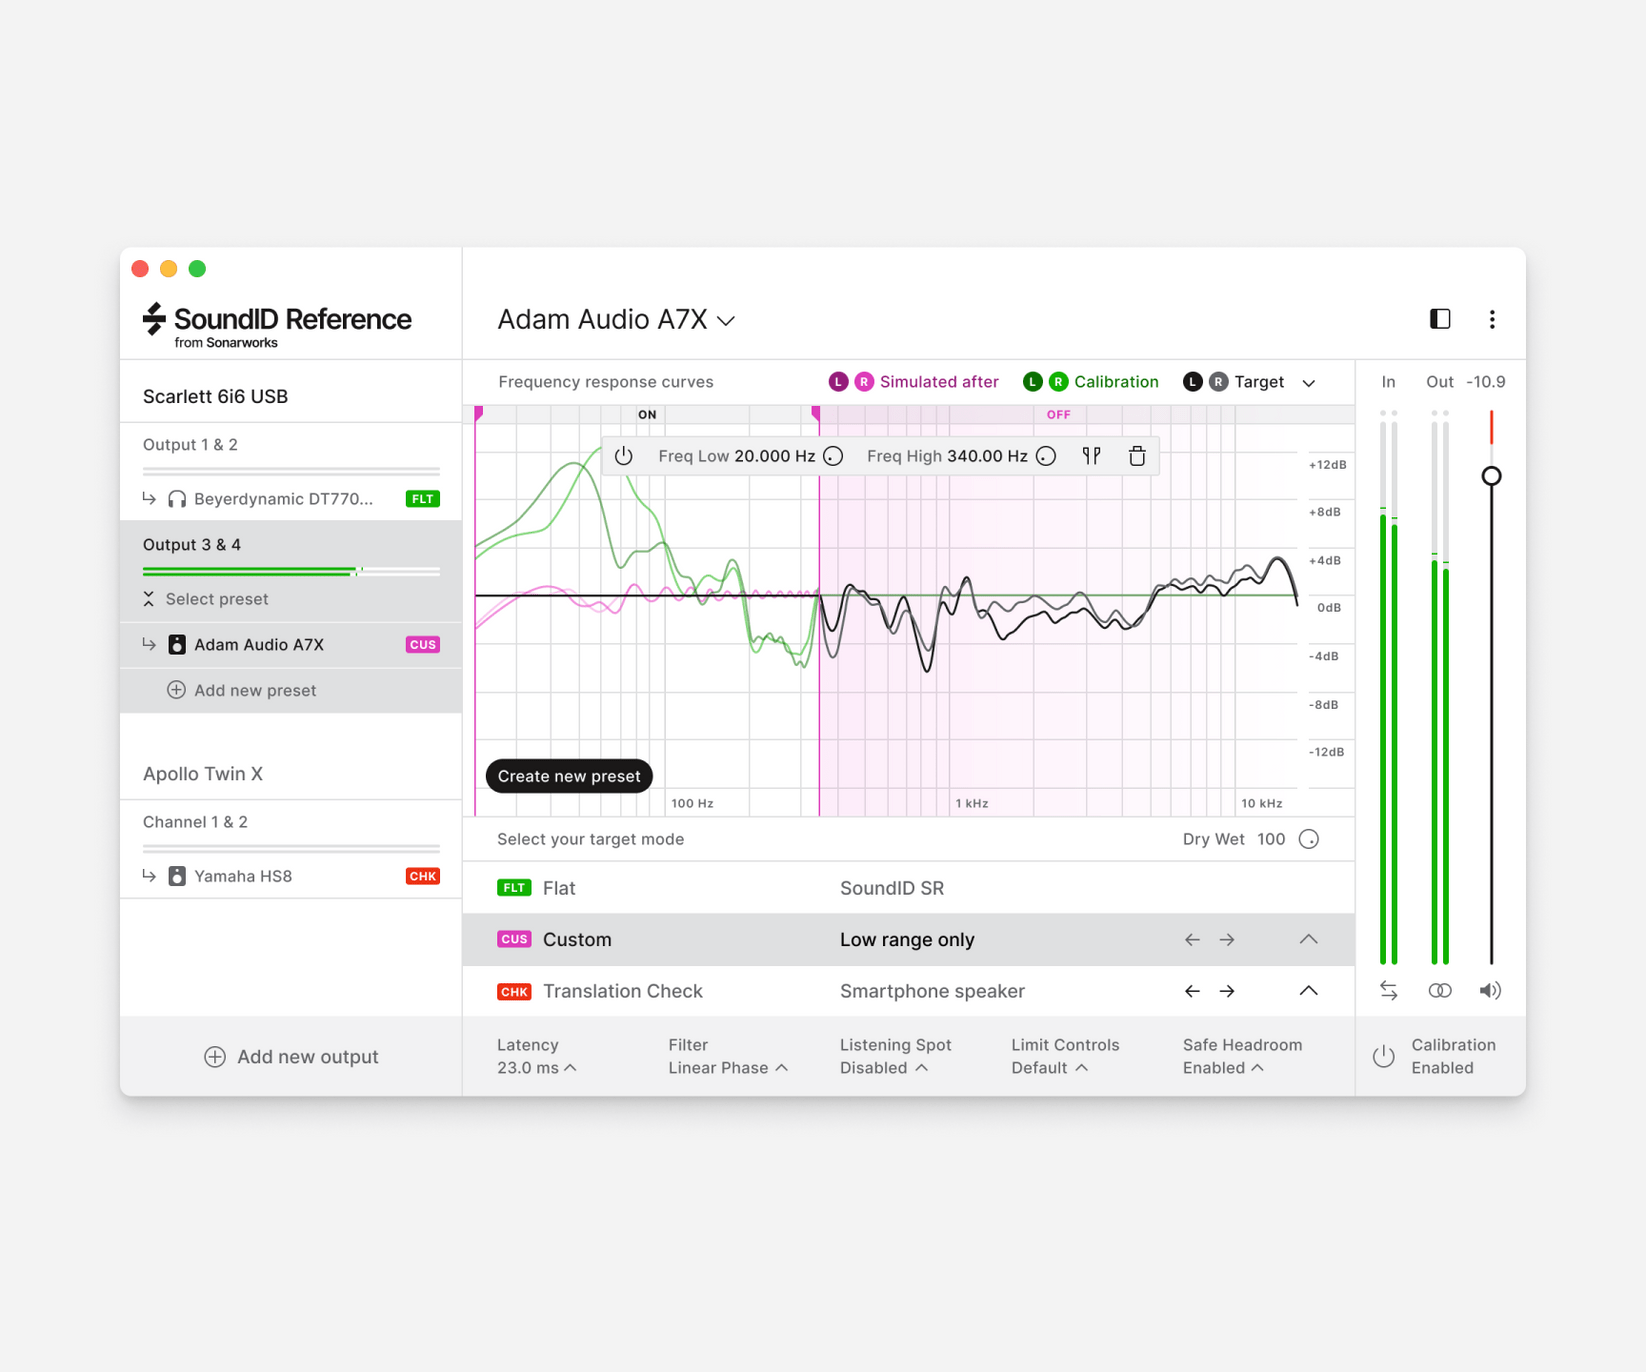
Task: Open the Latency 23.0 ms options
Action: point(537,1067)
